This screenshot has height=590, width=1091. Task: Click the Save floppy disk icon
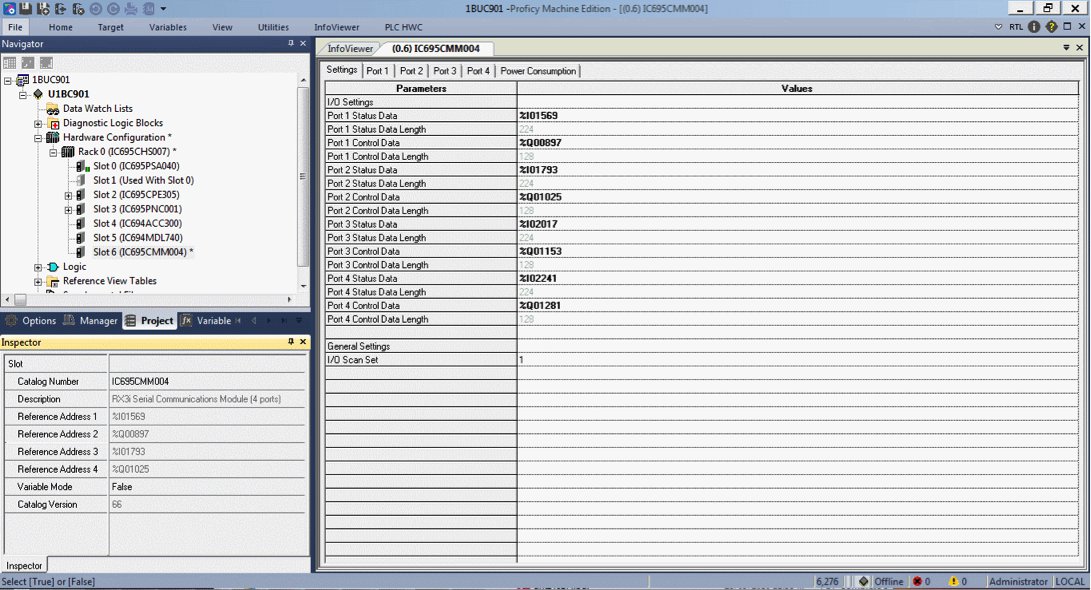[x=26, y=8]
